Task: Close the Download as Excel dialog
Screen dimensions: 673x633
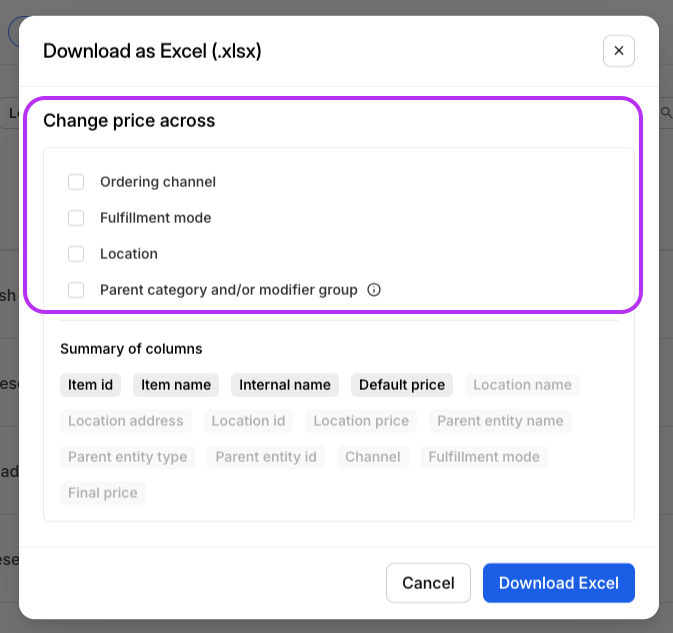Action: tap(619, 51)
